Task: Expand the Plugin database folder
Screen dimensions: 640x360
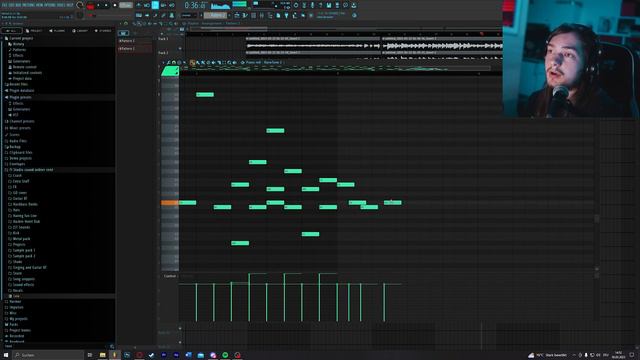Action: point(22,91)
